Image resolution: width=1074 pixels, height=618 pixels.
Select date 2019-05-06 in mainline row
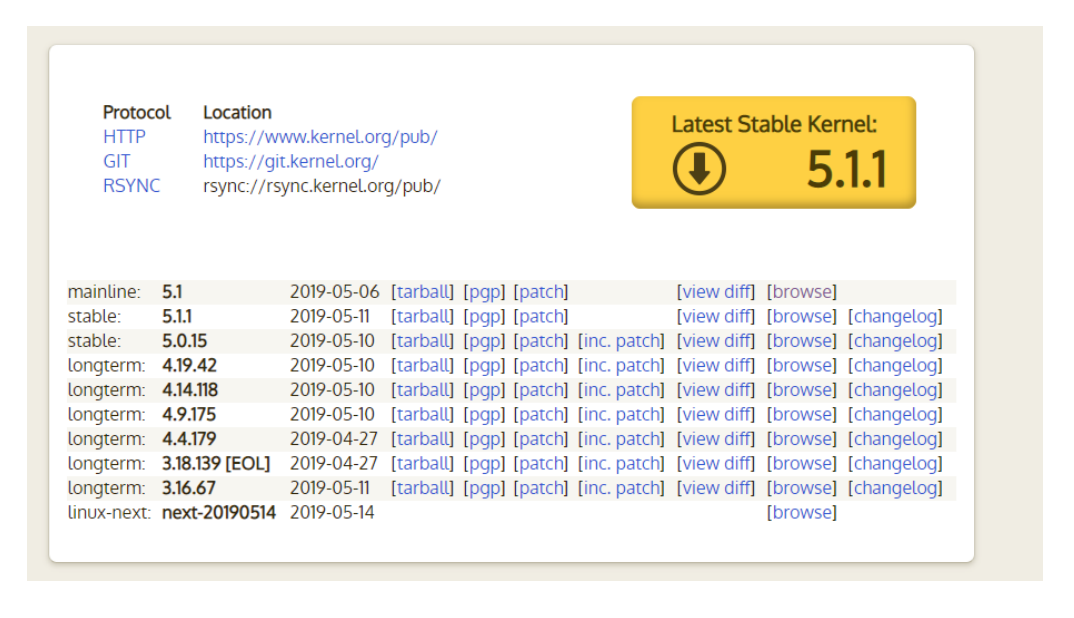click(x=334, y=292)
